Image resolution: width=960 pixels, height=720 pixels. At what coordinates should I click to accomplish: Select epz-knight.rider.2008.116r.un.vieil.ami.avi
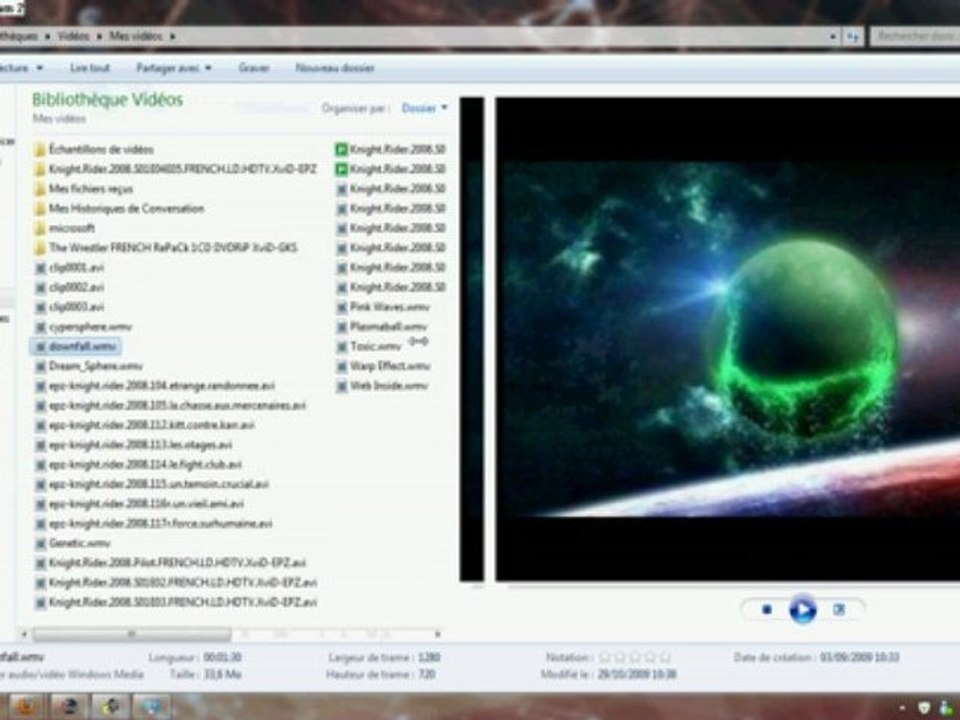[146, 504]
